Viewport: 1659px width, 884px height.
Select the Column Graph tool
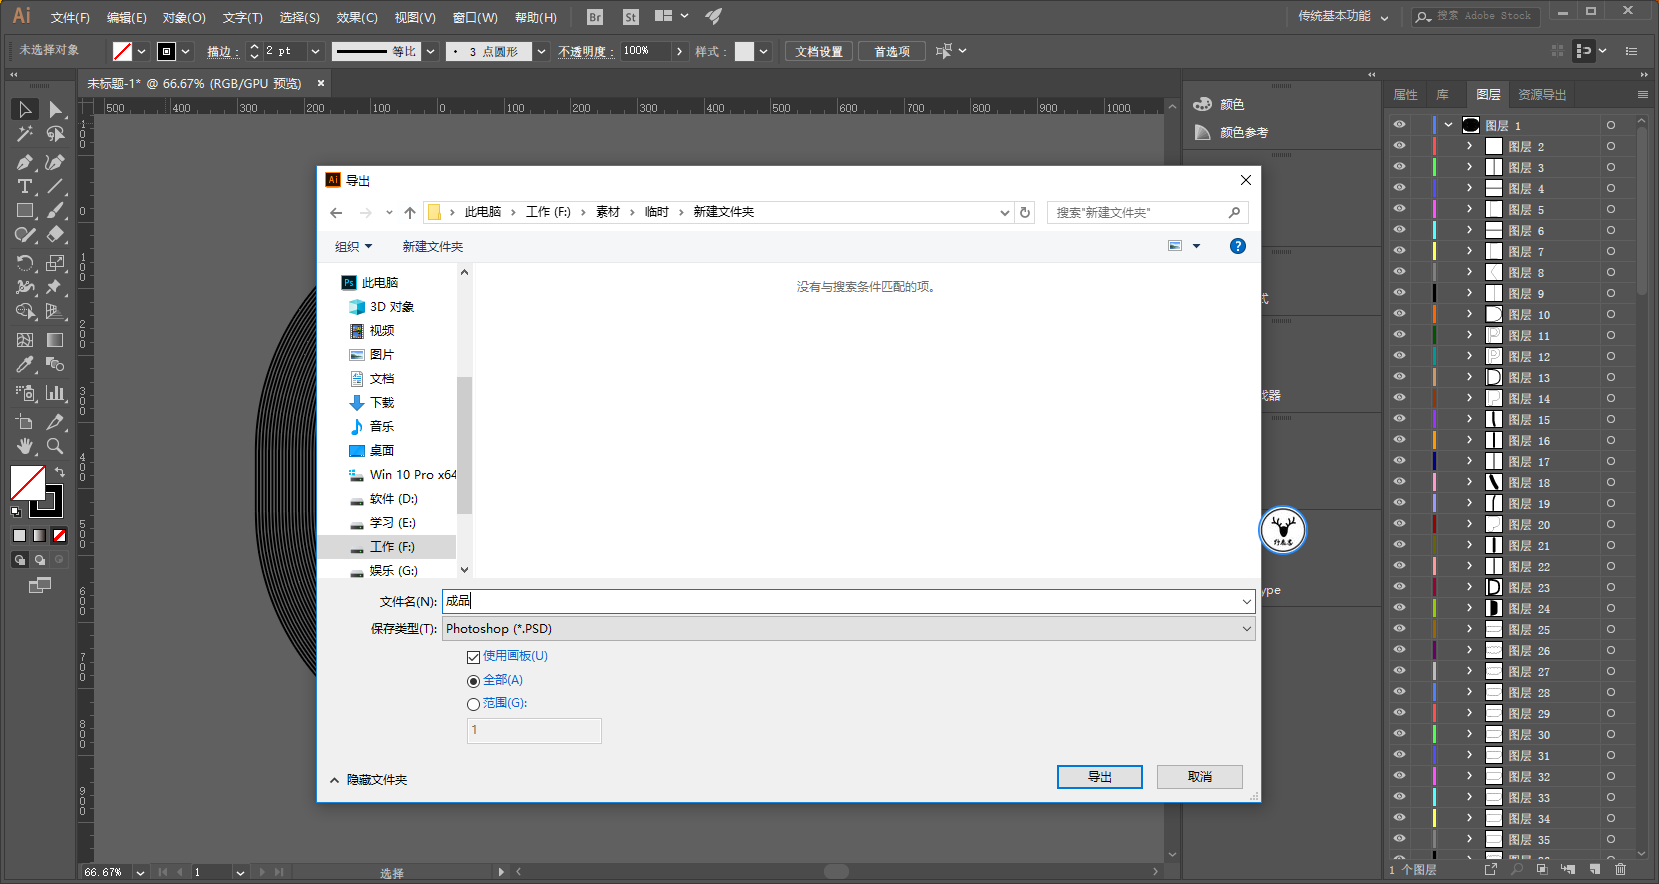click(x=56, y=393)
